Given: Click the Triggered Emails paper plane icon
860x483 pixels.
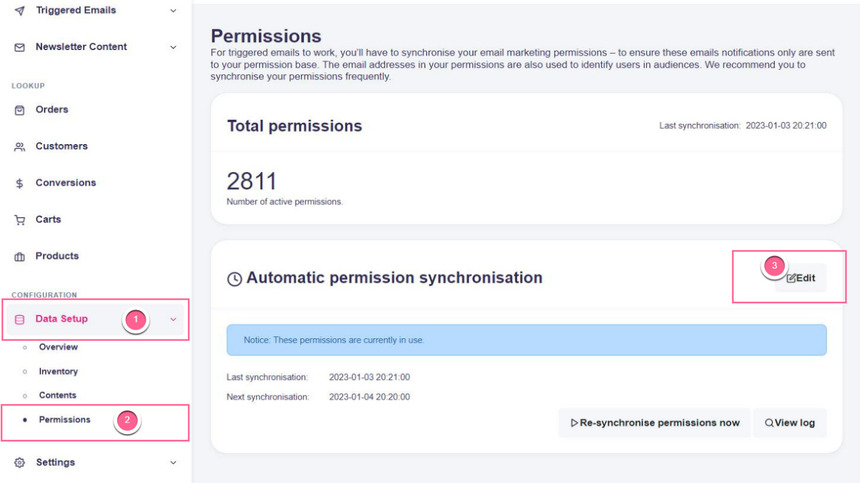Looking at the screenshot, I should point(19,11).
